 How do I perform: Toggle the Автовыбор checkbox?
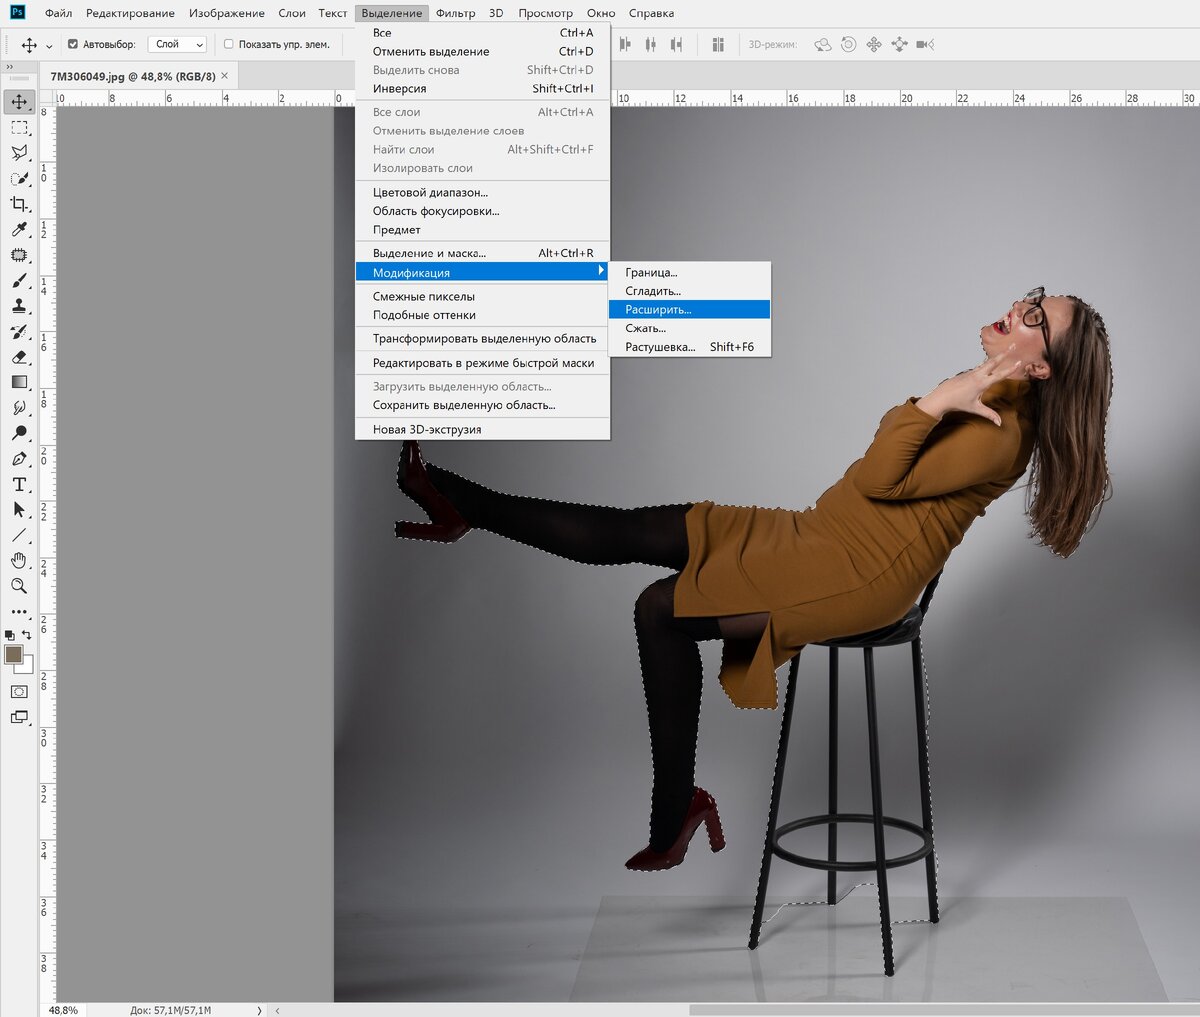[73, 44]
